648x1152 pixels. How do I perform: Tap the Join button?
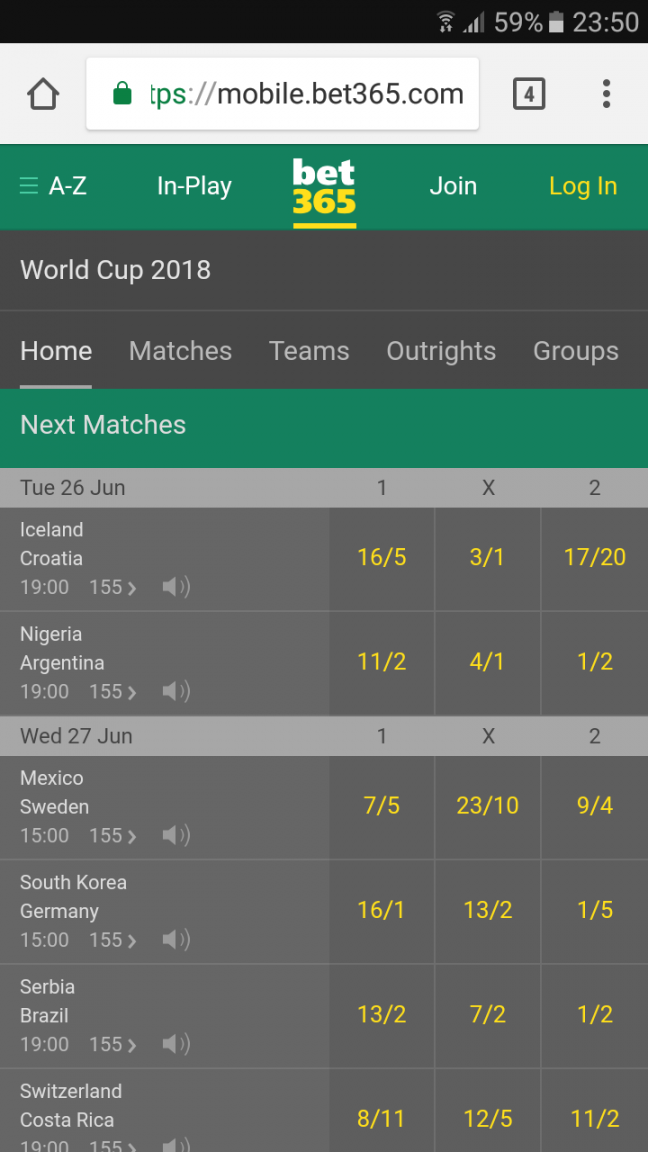(x=453, y=187)
